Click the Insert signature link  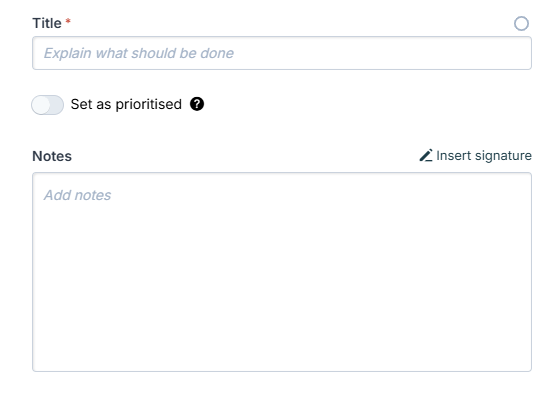tap(476, 155)
